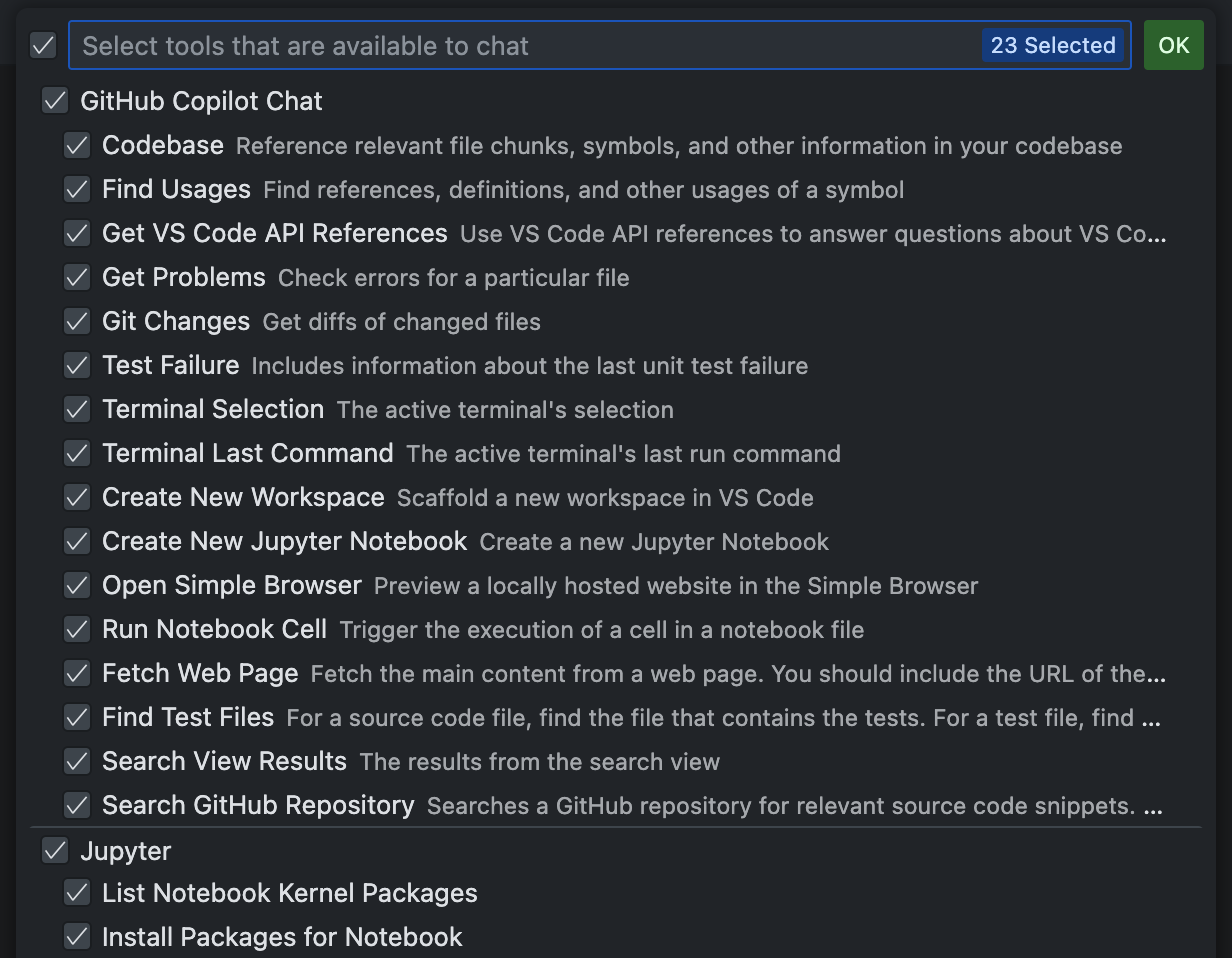This screenshot has width=1232, height=958.
Task: Click 'Preview a locally hosted website' description
Action: tap(676, 586)
